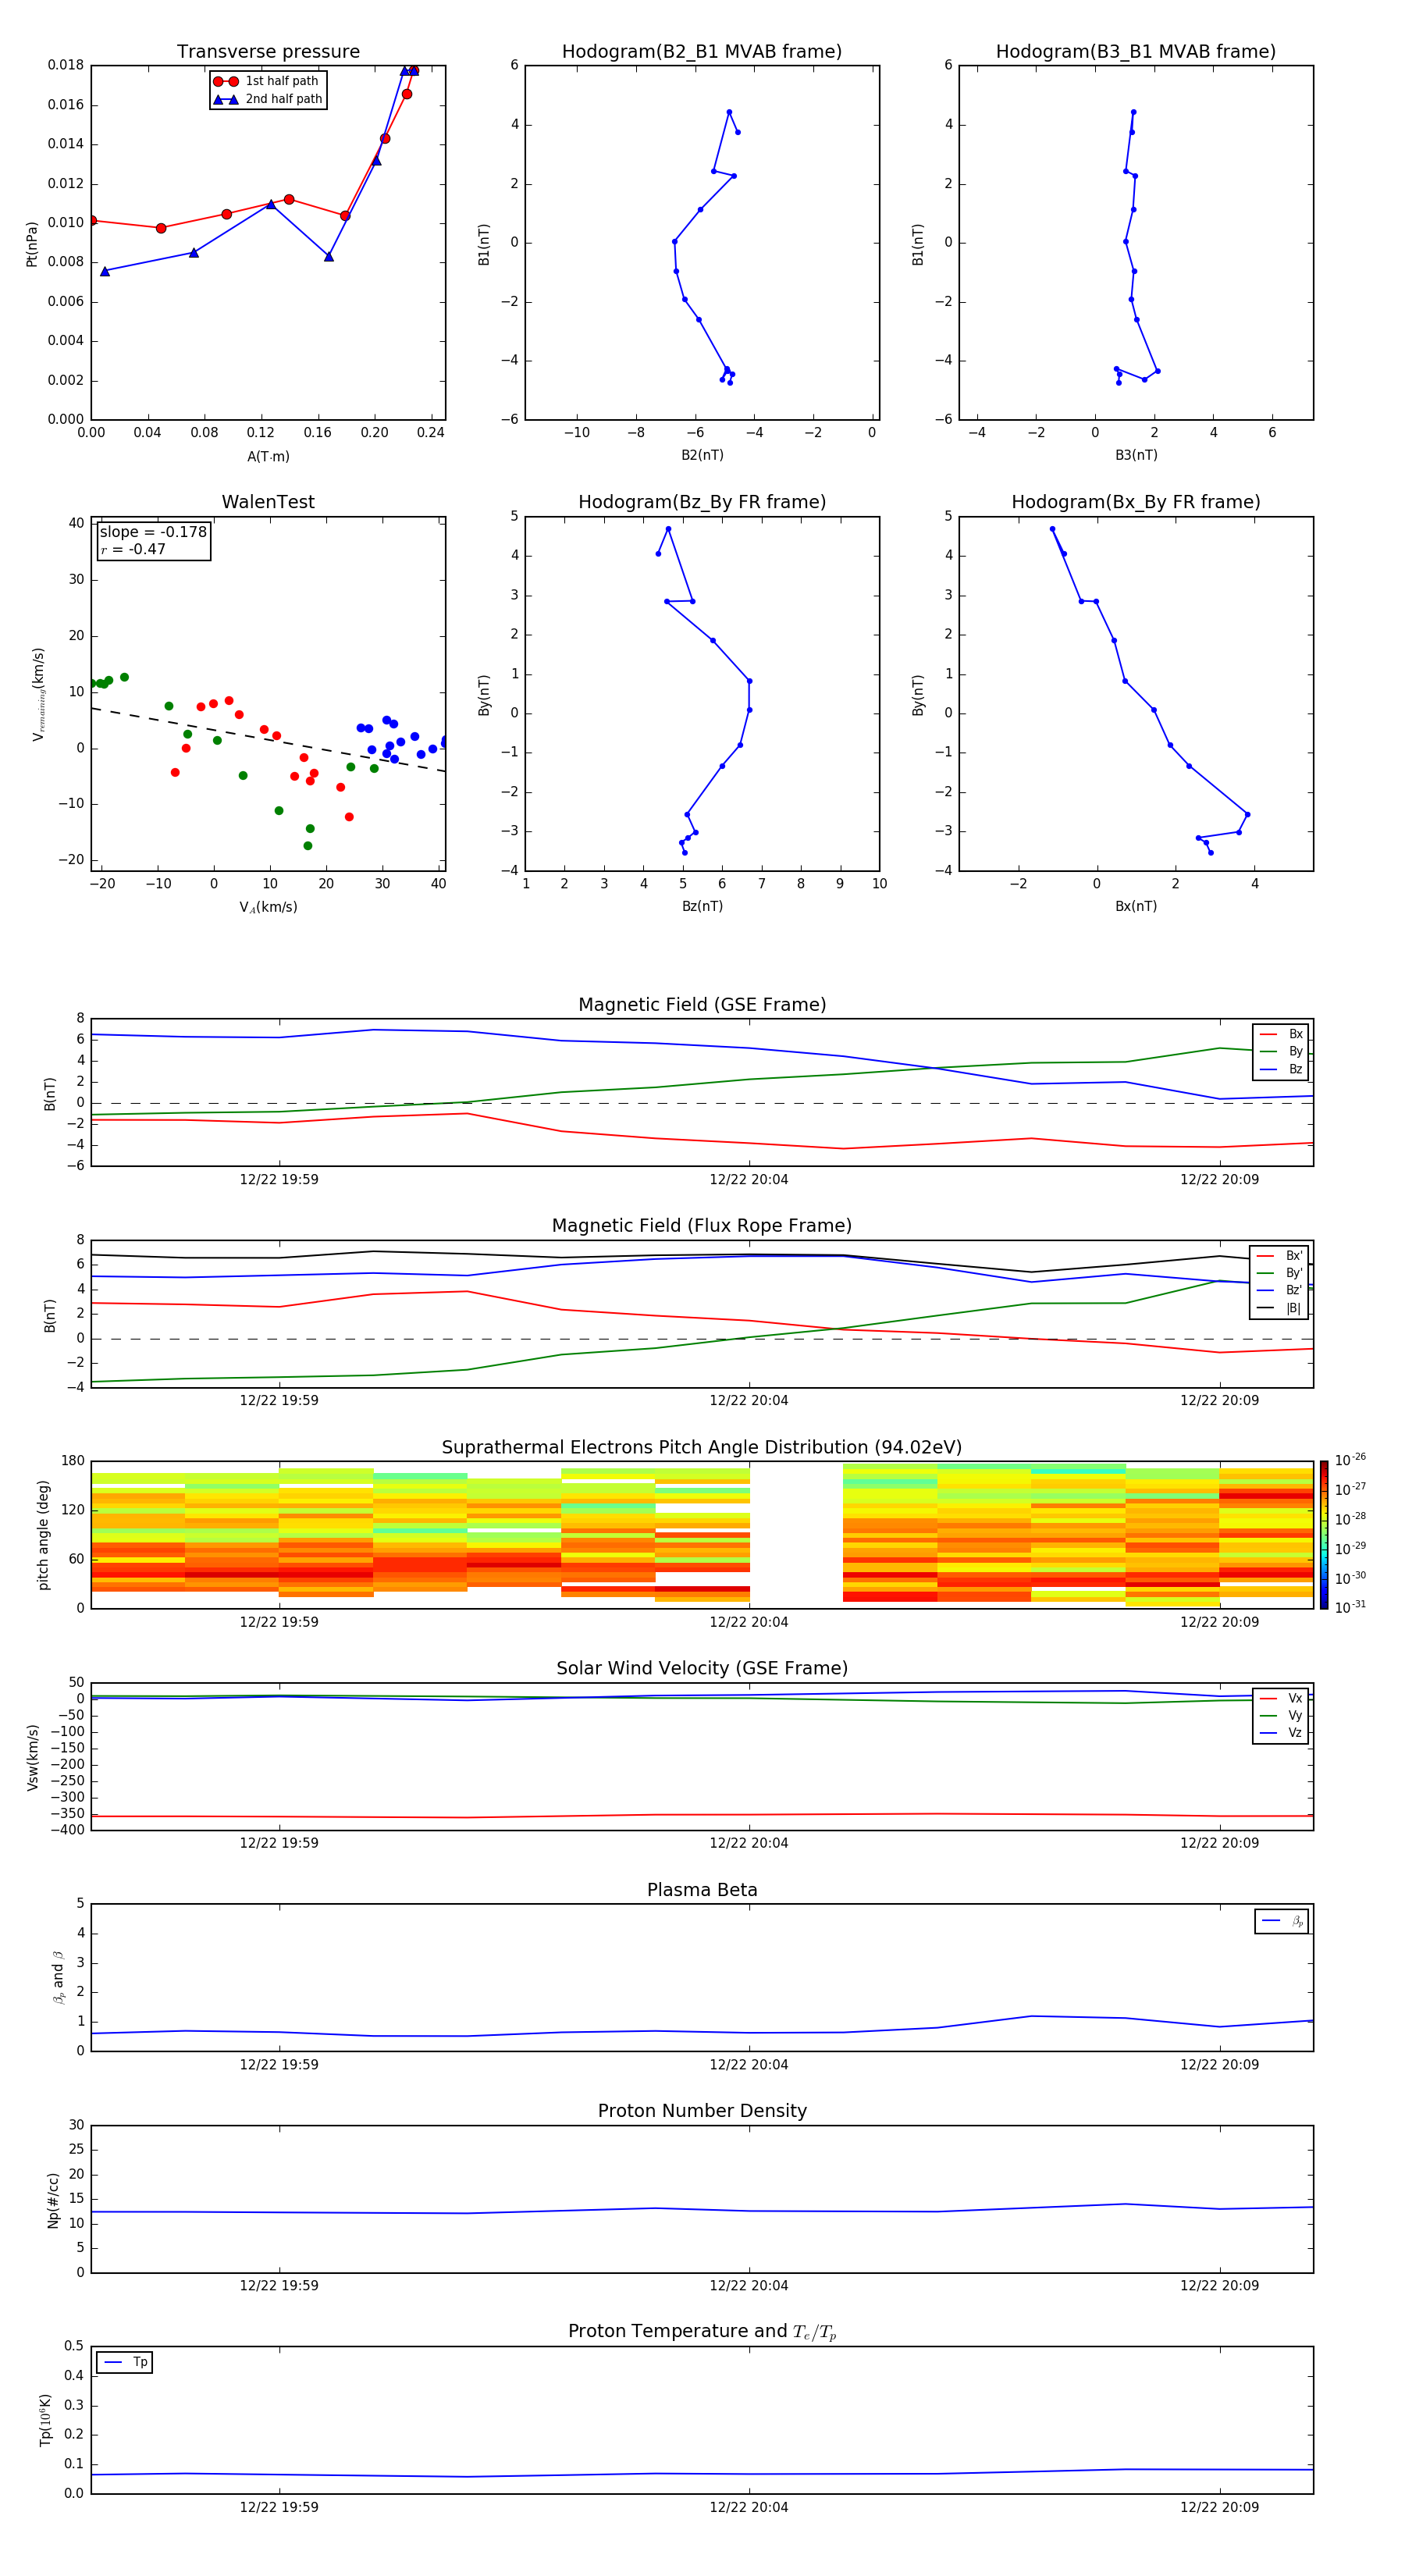
Task: Click the "Np(#/cc)" y-axis label
Action: pos(53,2200)
